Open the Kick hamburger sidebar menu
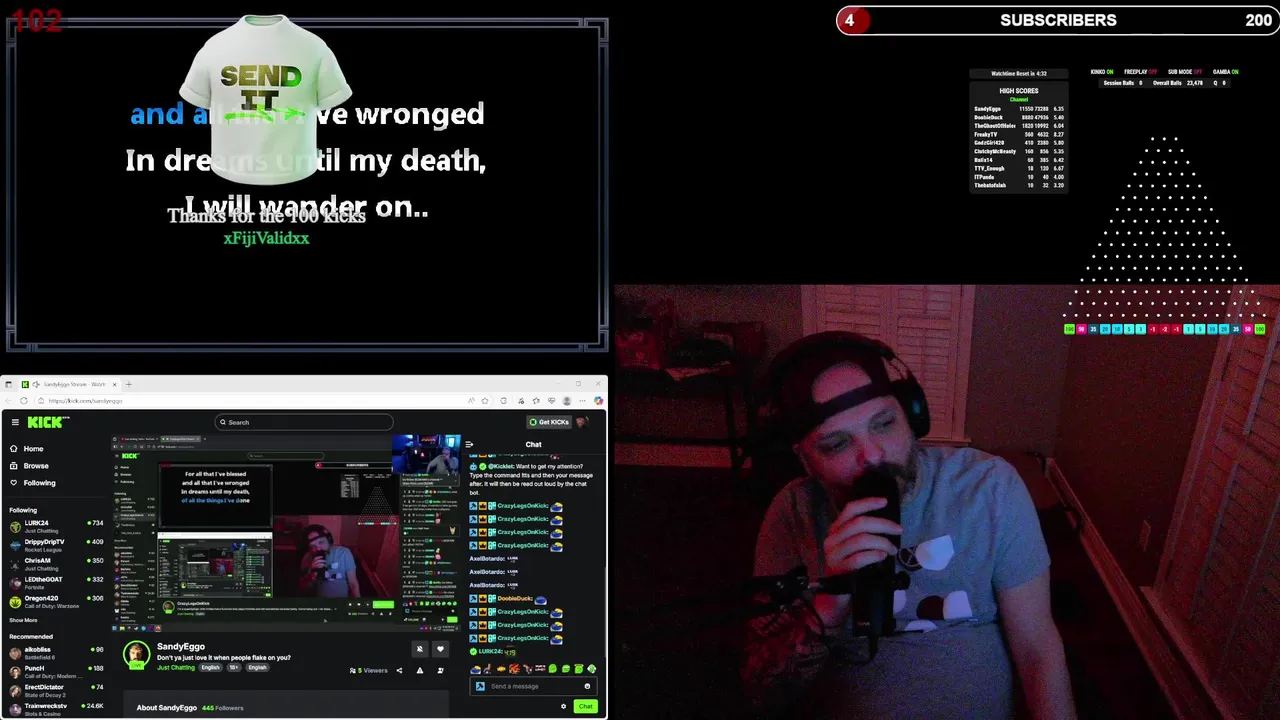The height and width of the screenshot is (720, 1280). [15, 422]
